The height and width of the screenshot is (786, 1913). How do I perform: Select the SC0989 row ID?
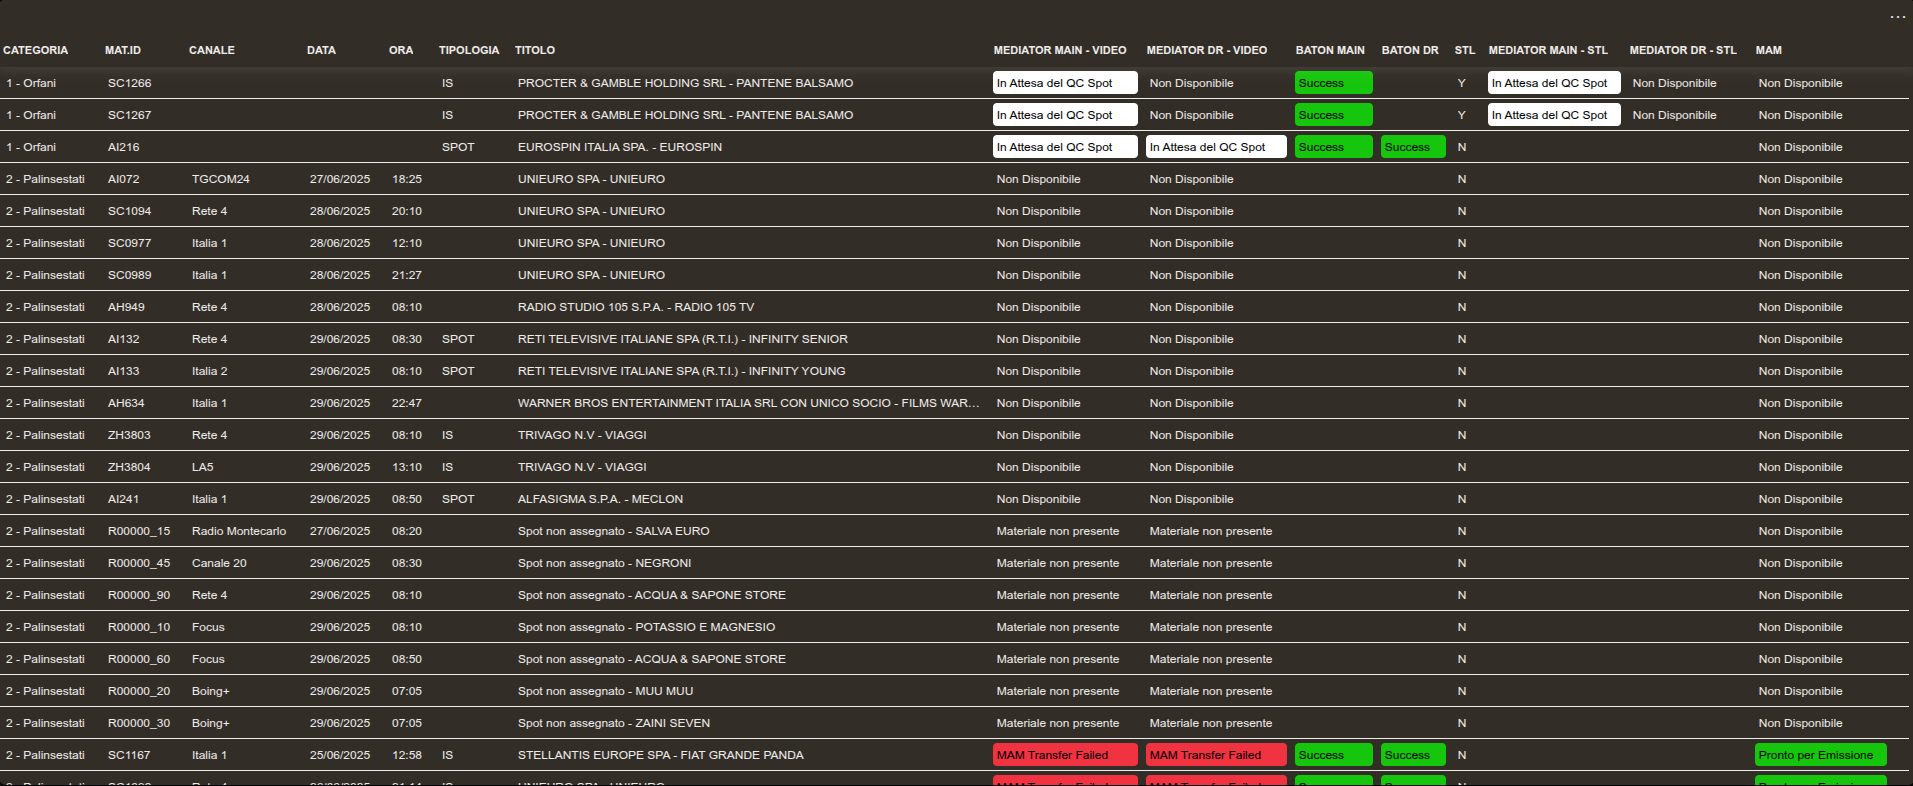(x=130, y=275)
